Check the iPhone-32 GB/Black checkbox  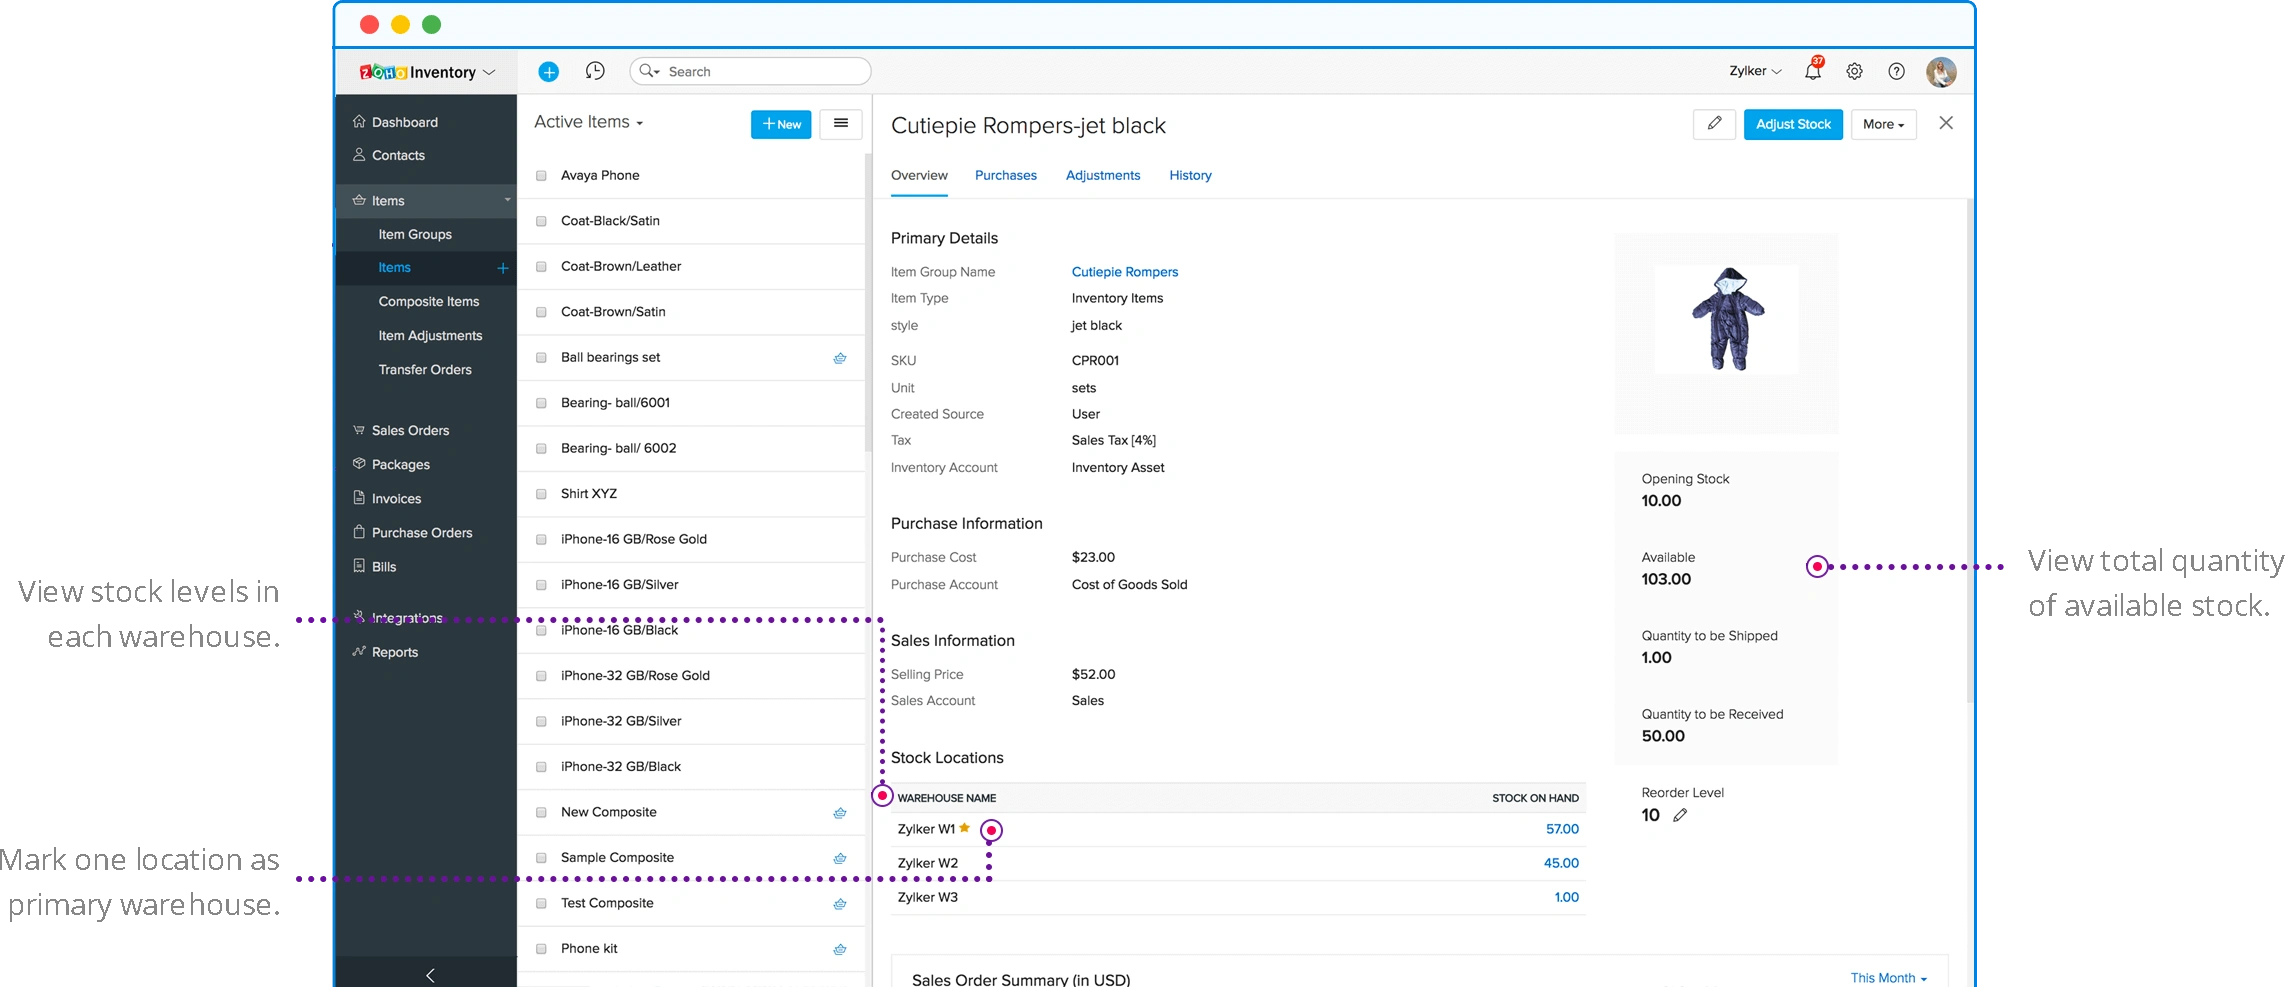coord(541,767)
